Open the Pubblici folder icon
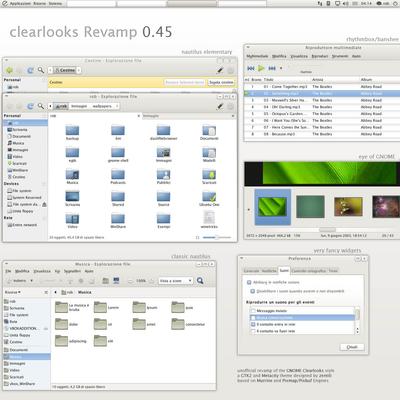 (x=163, y=175)
